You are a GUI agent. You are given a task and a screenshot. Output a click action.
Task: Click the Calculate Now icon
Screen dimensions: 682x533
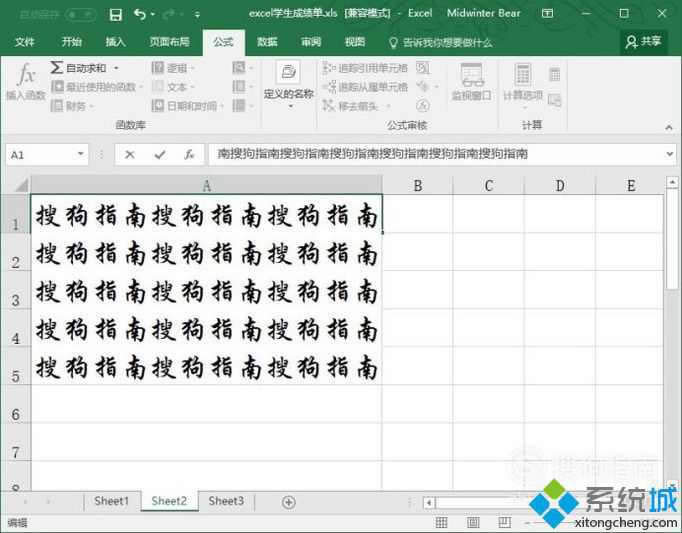555,75
